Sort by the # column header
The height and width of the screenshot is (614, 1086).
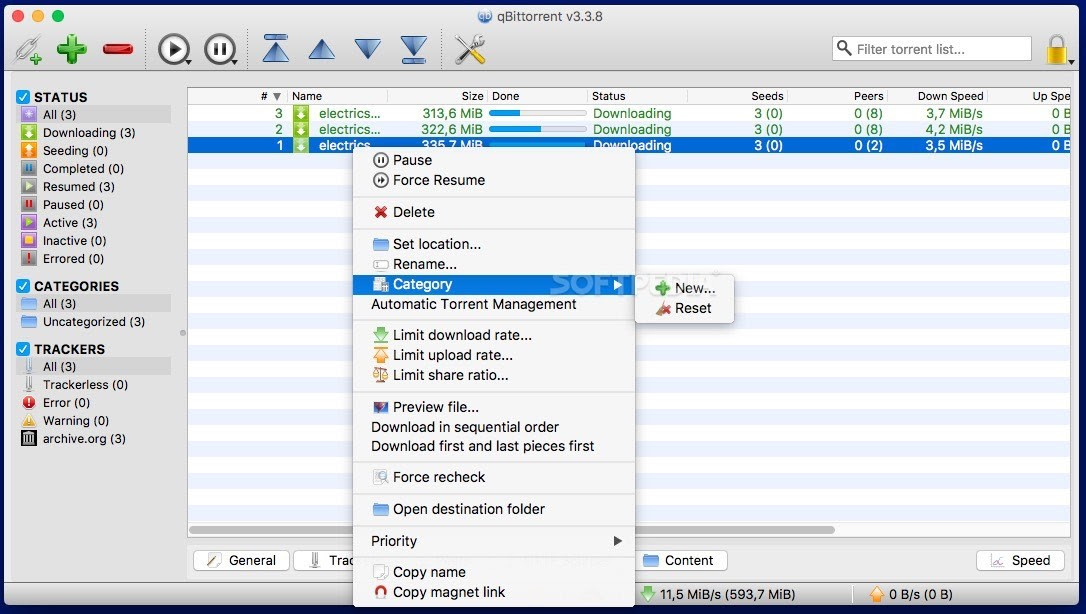(237, 96)
